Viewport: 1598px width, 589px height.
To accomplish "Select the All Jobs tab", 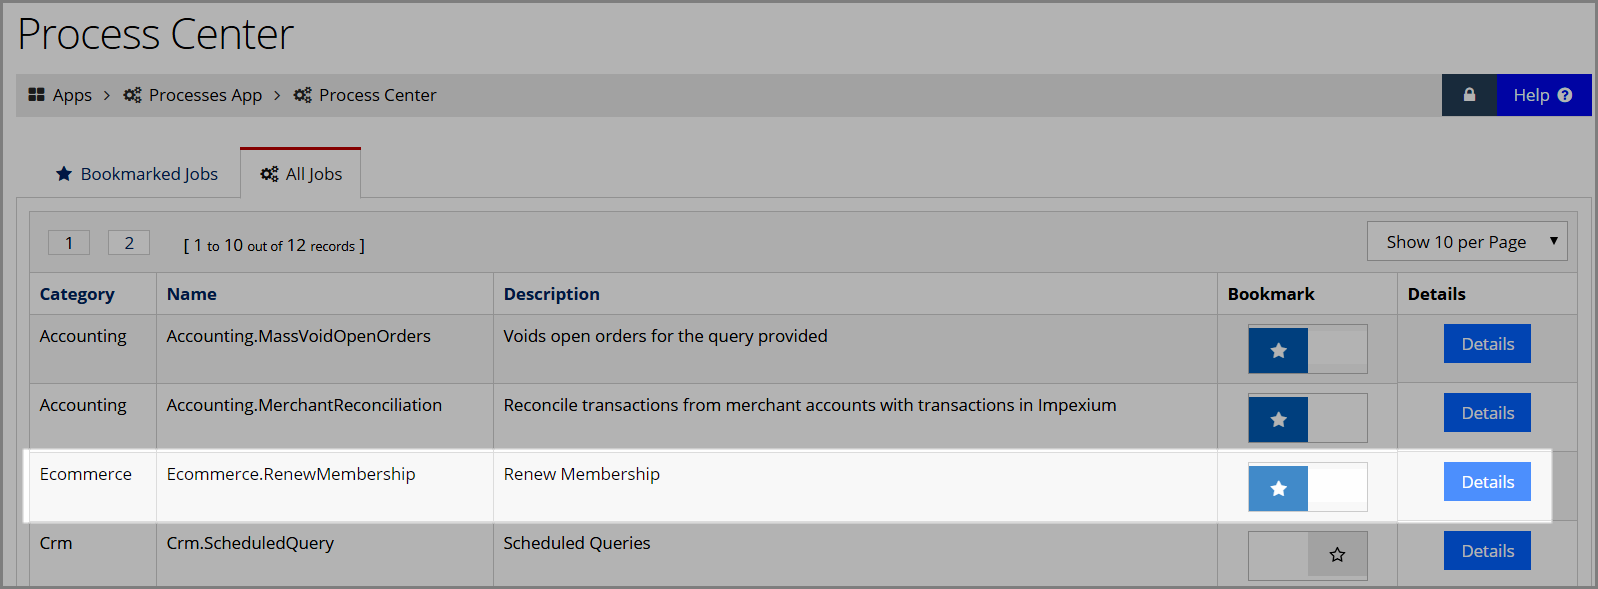I will [x=301, y=173].
